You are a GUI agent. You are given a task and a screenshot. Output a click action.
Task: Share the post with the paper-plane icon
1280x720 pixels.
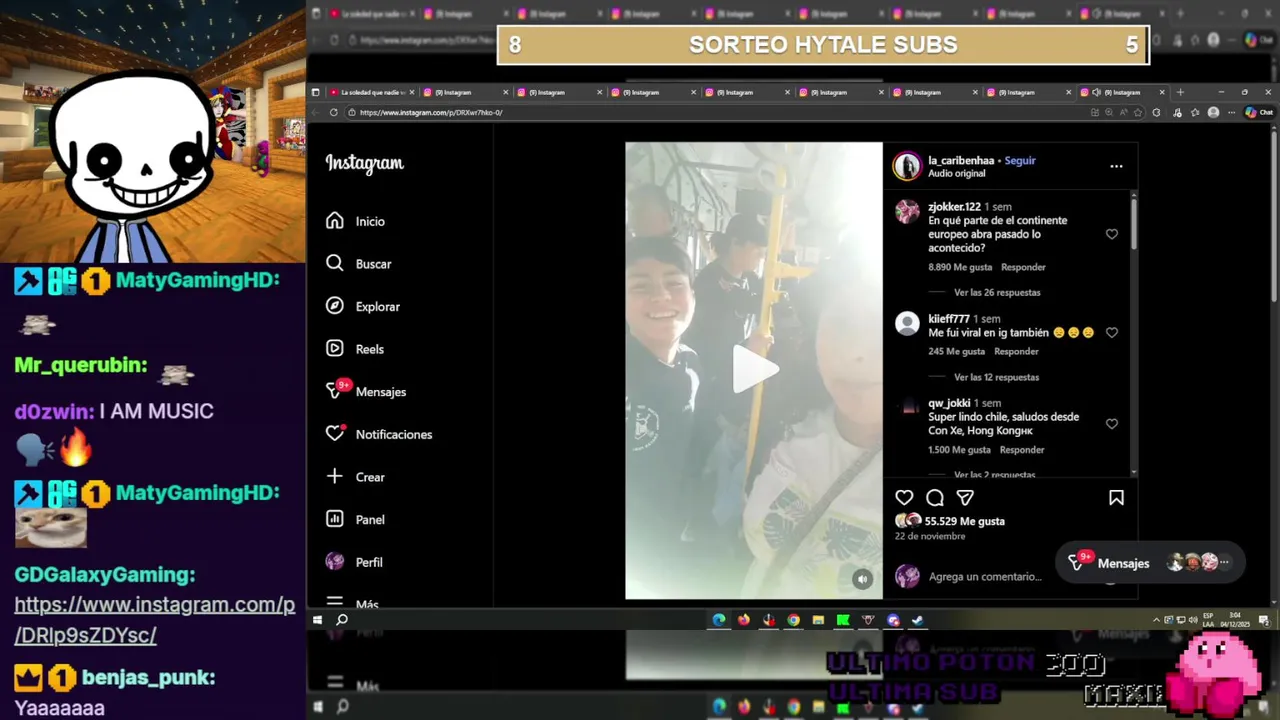coord(965,498)
